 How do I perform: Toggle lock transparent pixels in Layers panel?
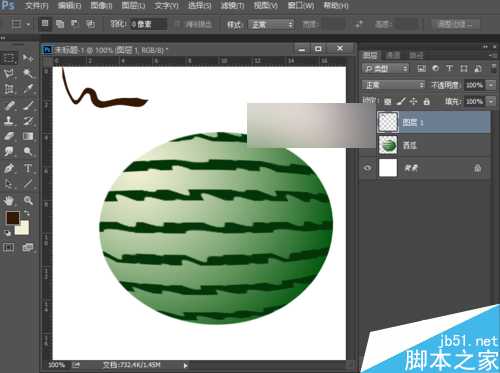(387, 101)
